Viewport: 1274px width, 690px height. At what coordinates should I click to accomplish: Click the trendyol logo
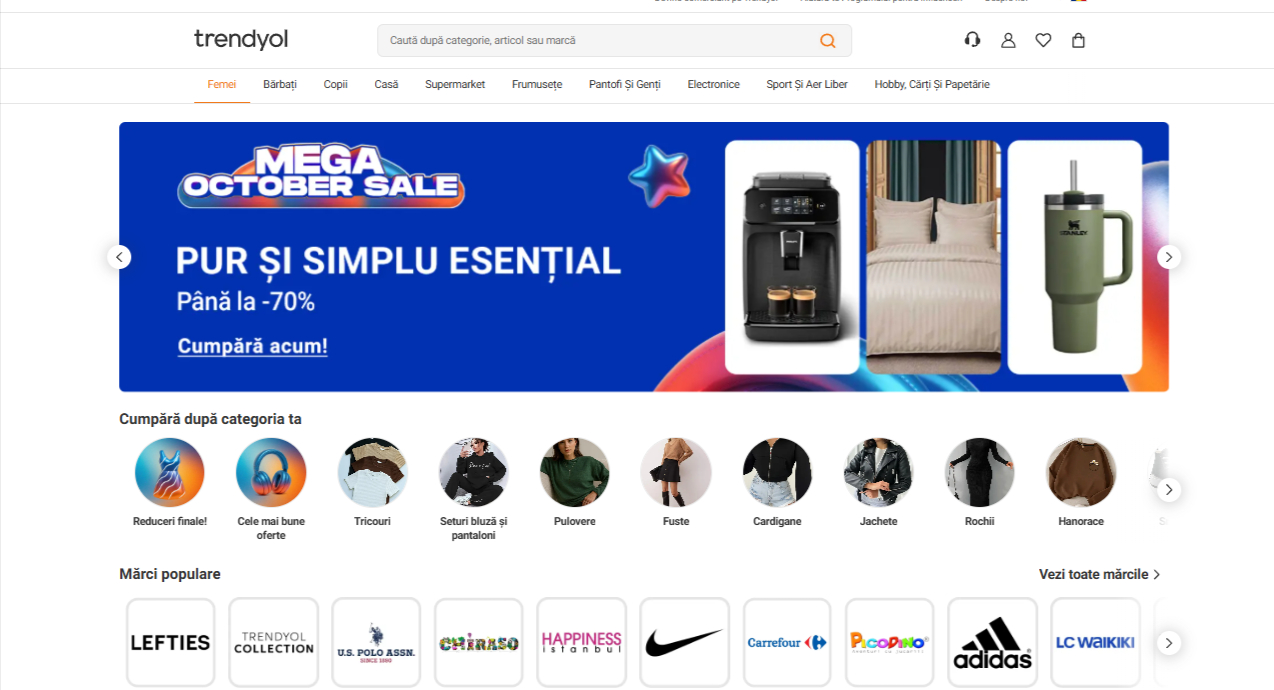point(241,39)
